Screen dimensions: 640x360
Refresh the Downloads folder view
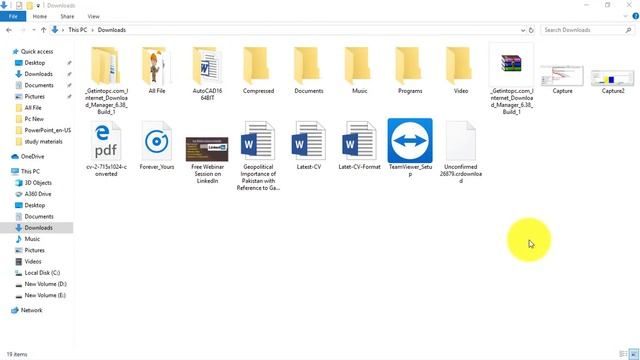point(531,30)
